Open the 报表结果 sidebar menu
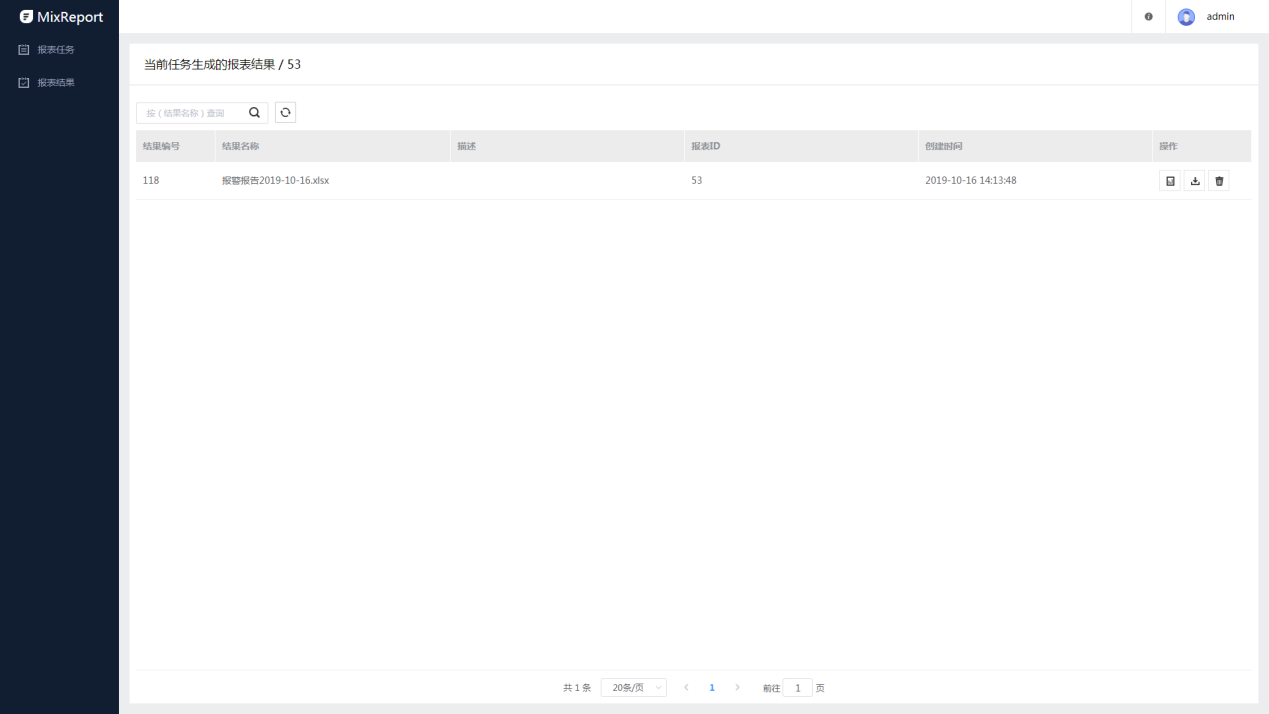The image size is (1269, 714). tap(55, 82)
